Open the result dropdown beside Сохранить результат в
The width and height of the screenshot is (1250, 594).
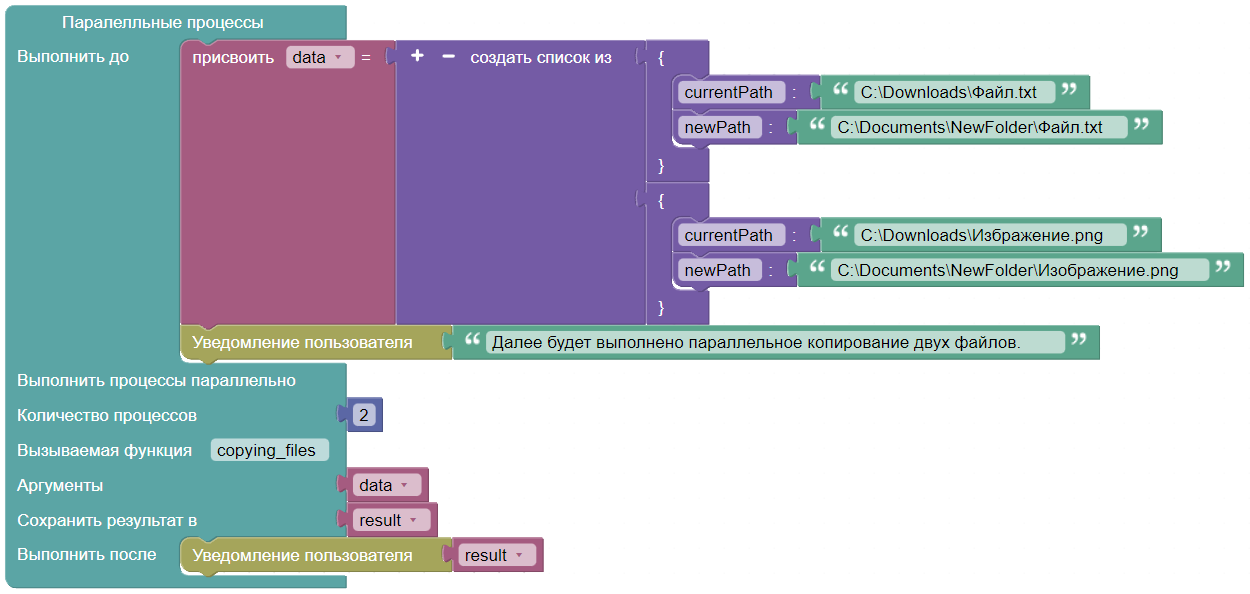(x=390, y=520)
